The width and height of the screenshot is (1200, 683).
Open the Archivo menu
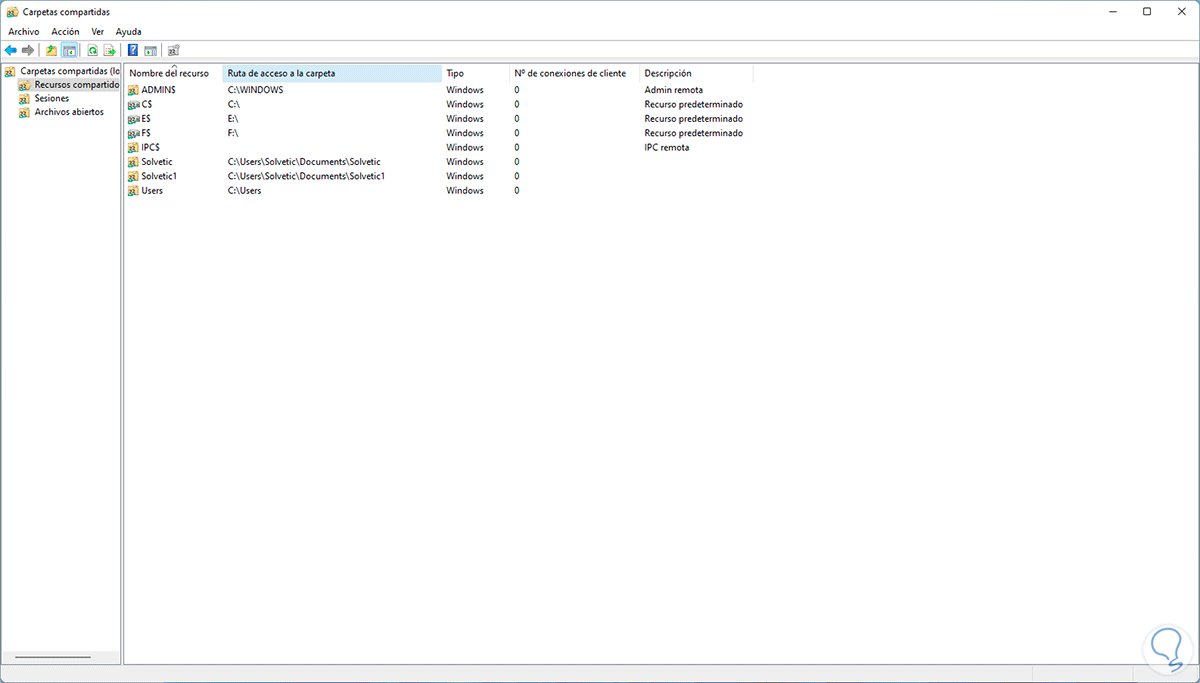point(24,32)
